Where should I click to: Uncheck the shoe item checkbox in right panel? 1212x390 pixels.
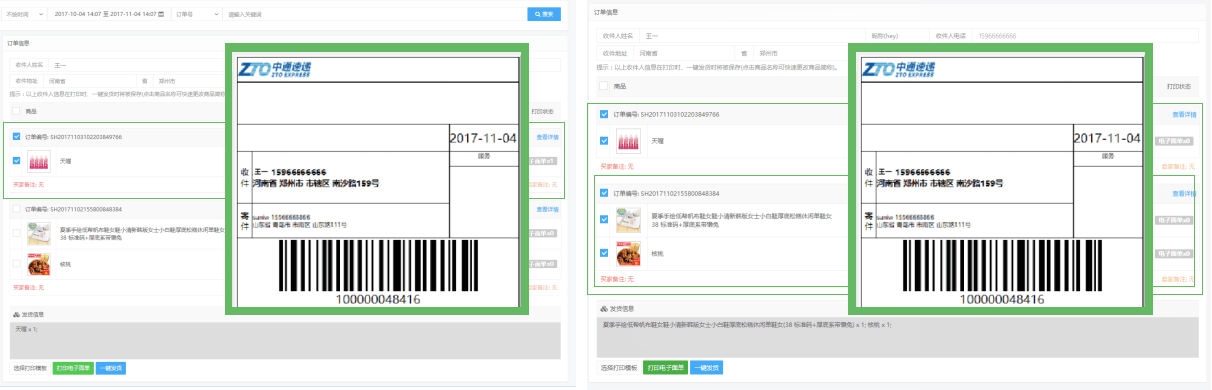[604, 219]
